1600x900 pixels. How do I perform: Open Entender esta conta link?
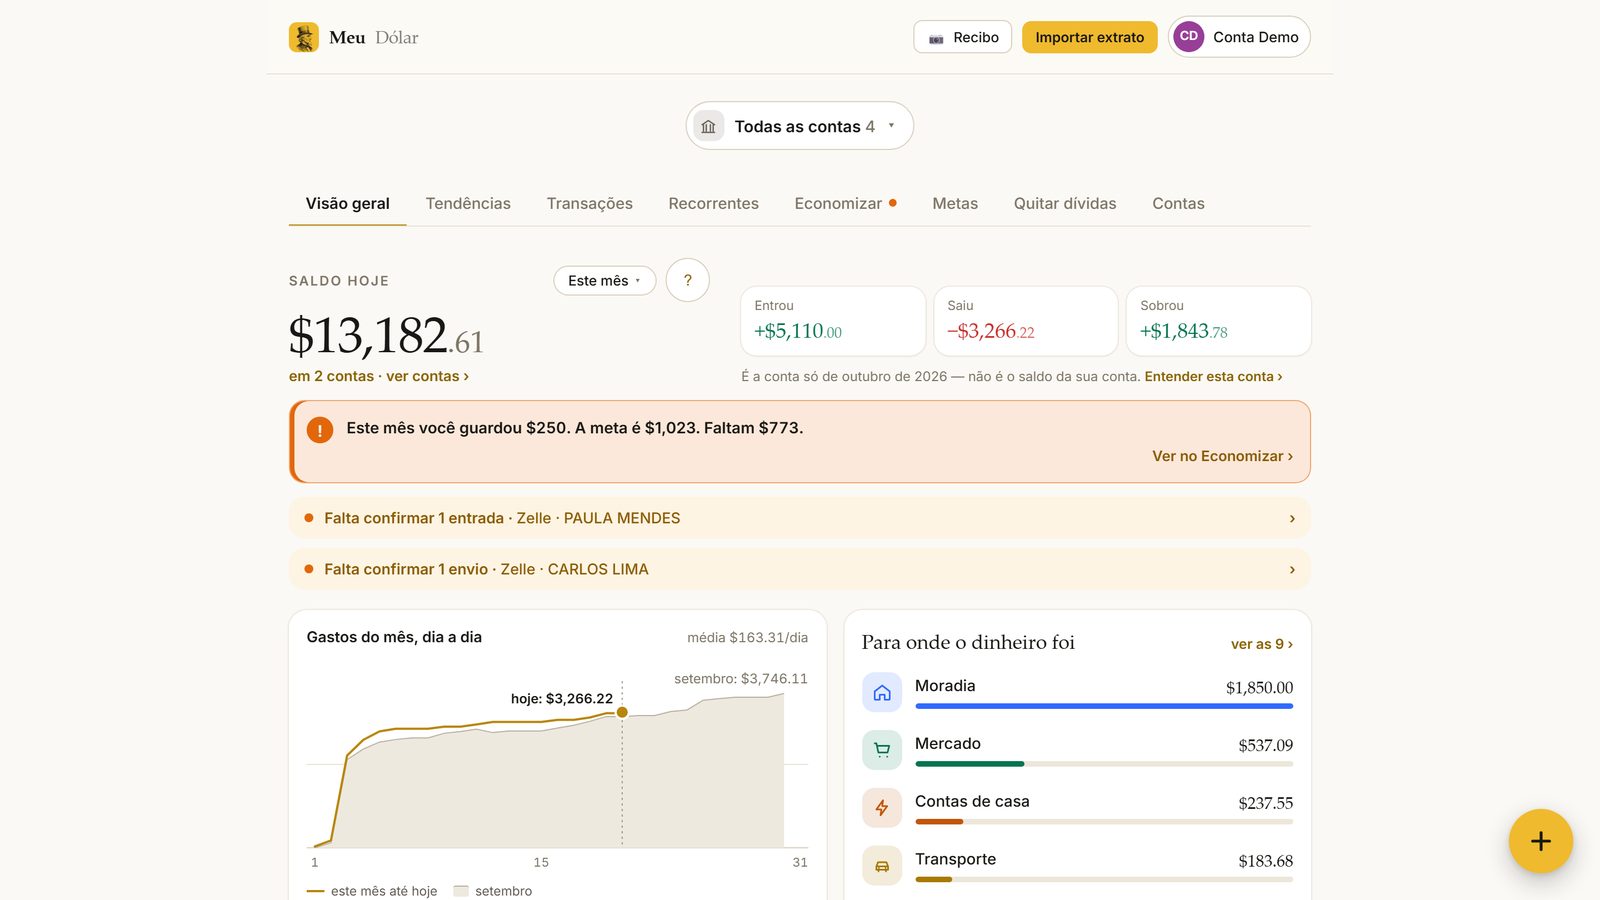tap(1213, 376)
